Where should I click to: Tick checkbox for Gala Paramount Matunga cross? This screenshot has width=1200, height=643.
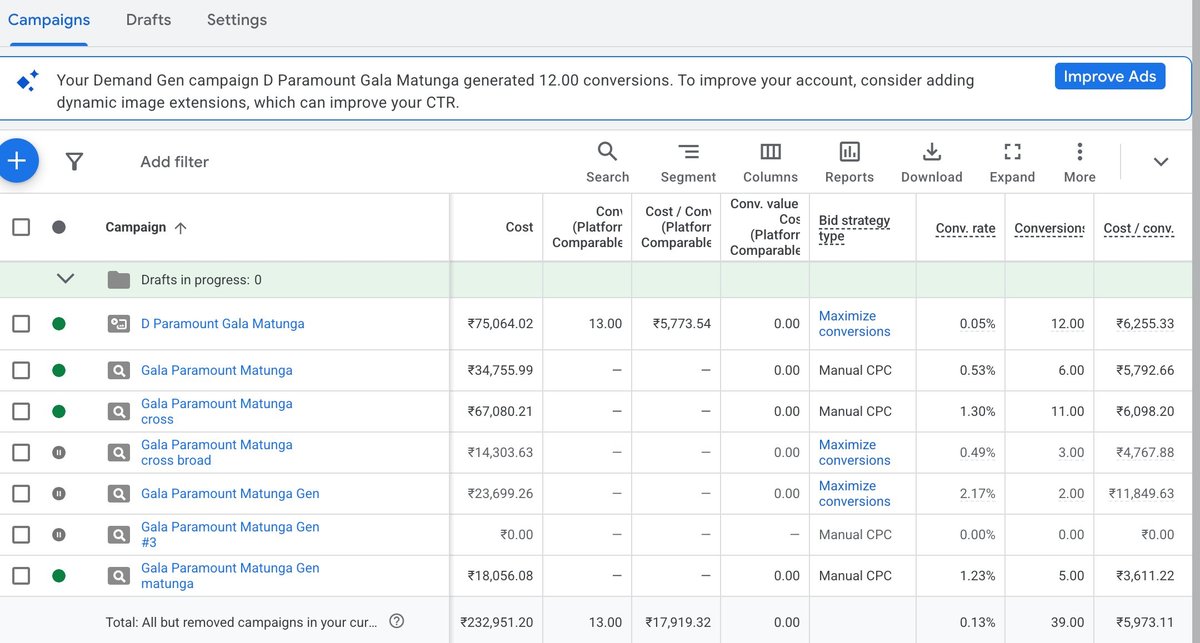click(x=21, y=411)
